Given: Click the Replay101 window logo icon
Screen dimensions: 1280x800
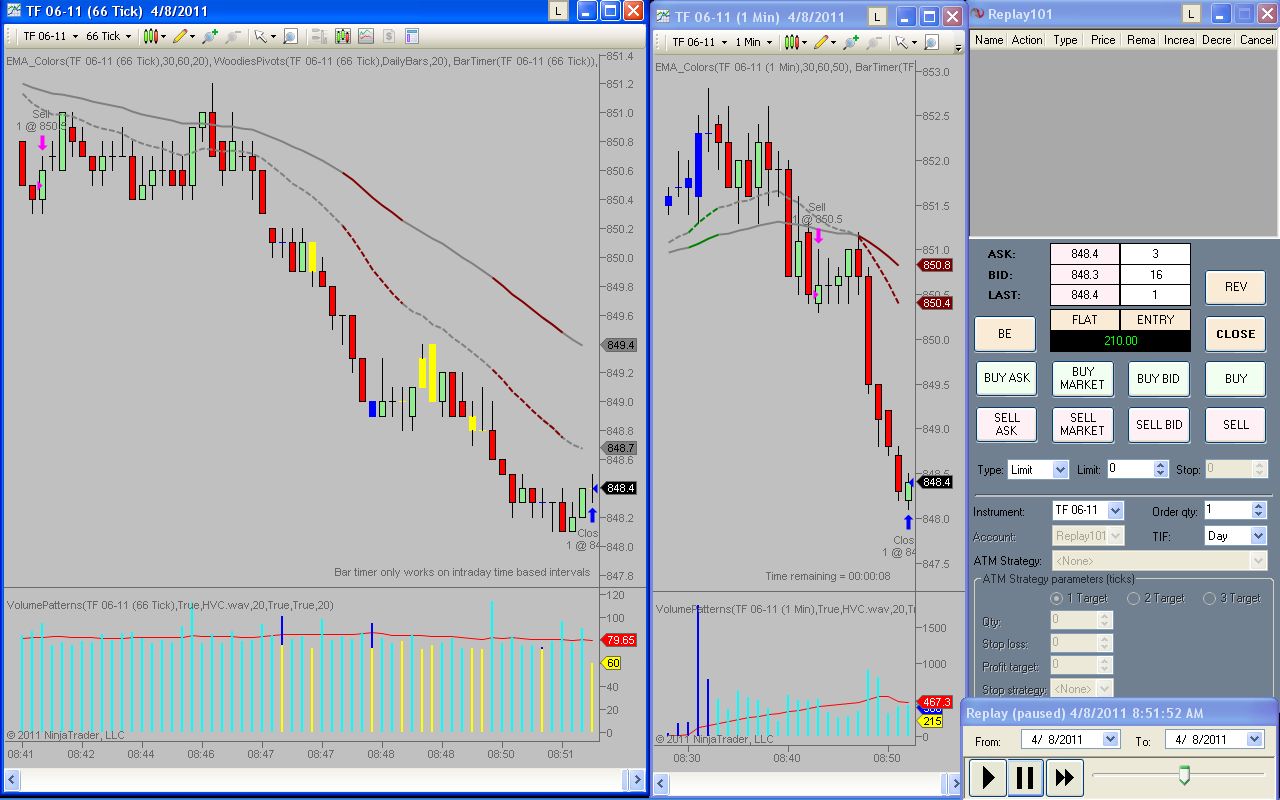Looking at the screenshot, I should click(977, 14).
